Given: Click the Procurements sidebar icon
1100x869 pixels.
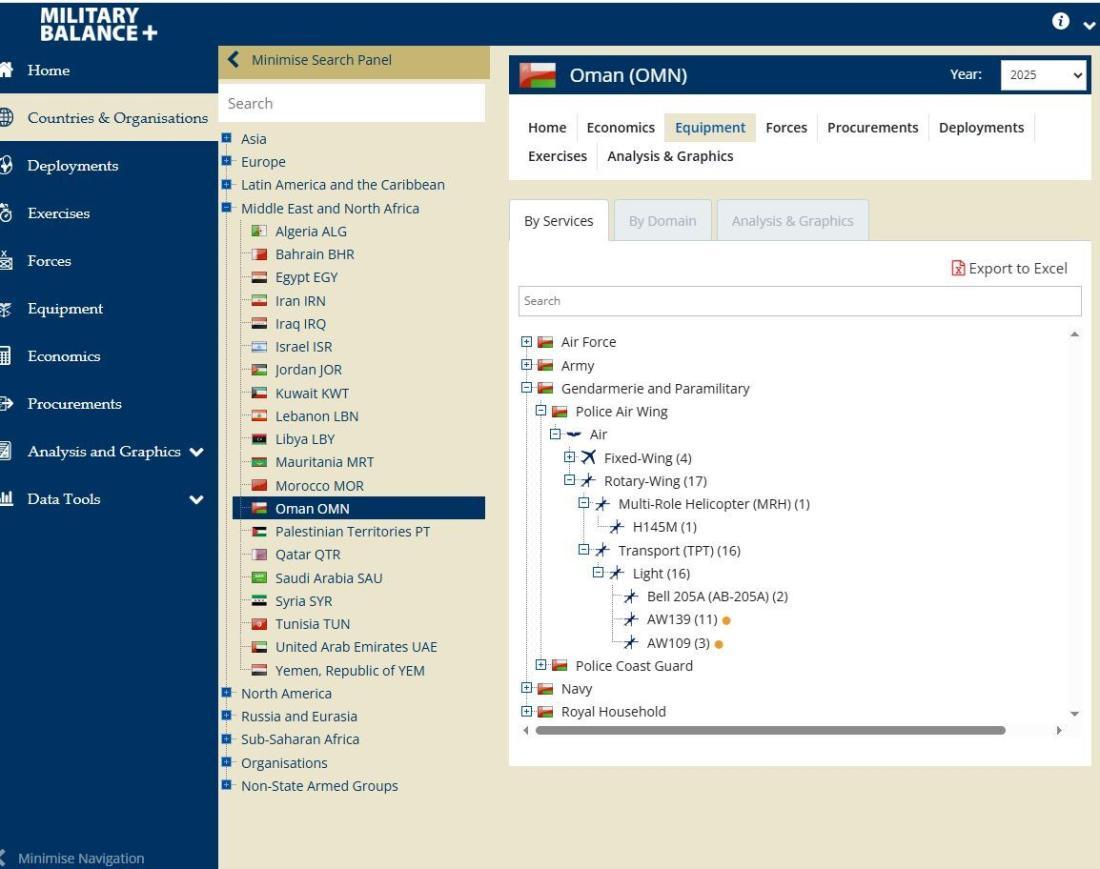Looking at the screenshot, I should coord(6,403).
